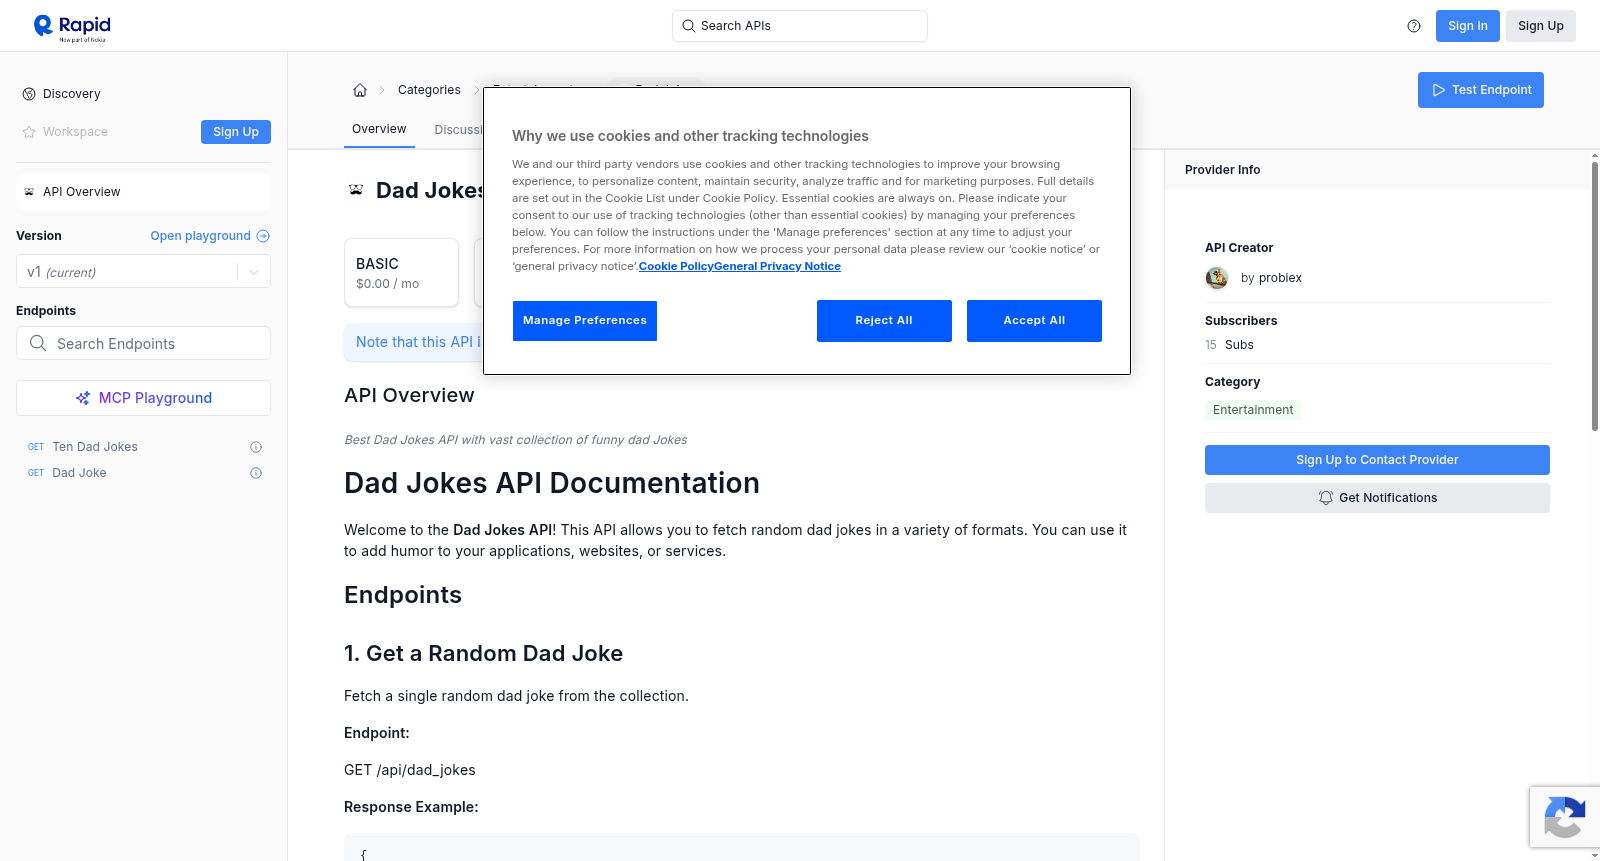Click the search magnifier in Search APIs
The image size is (1600, 861).
tap(688, 26)
